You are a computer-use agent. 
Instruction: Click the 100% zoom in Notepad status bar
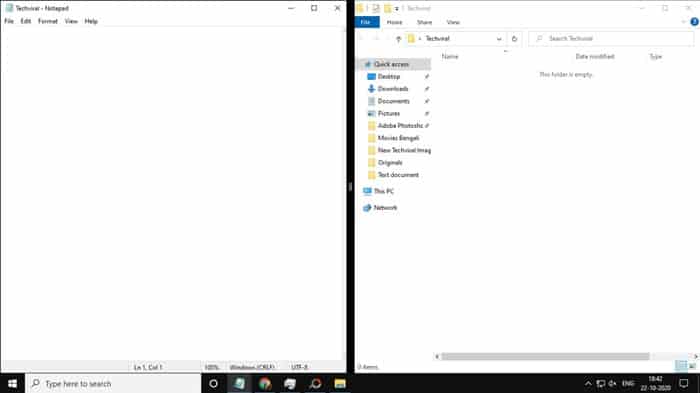pos(212,367)
